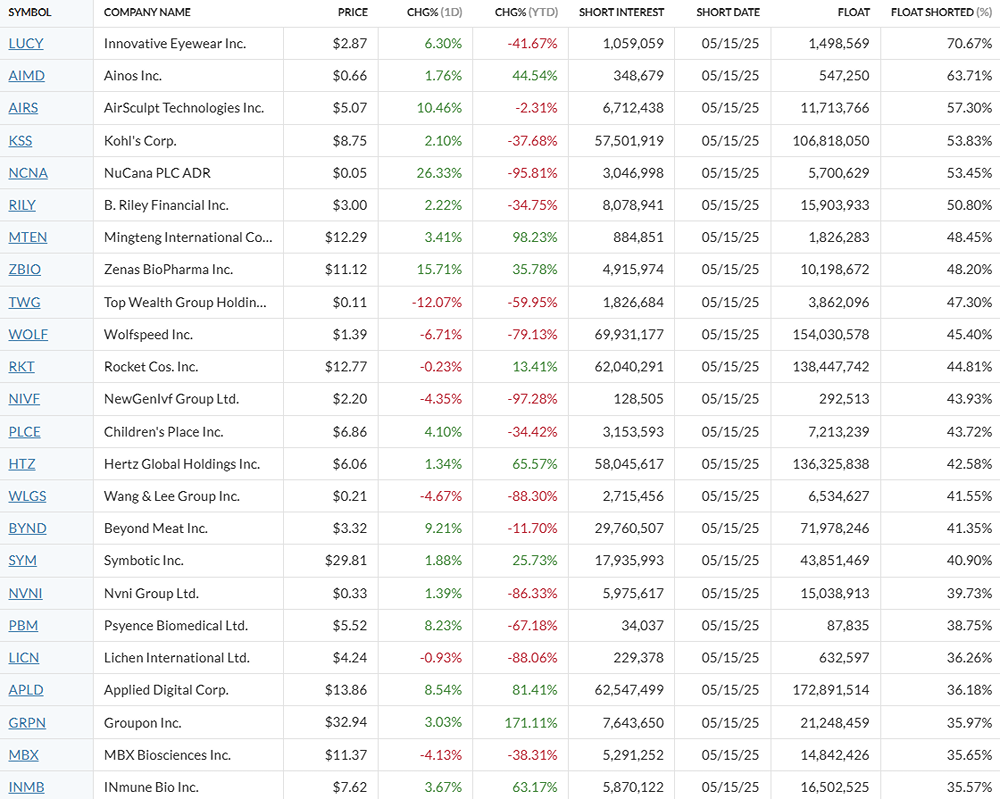Click the Short Interest column header

(x=621, y=12)
